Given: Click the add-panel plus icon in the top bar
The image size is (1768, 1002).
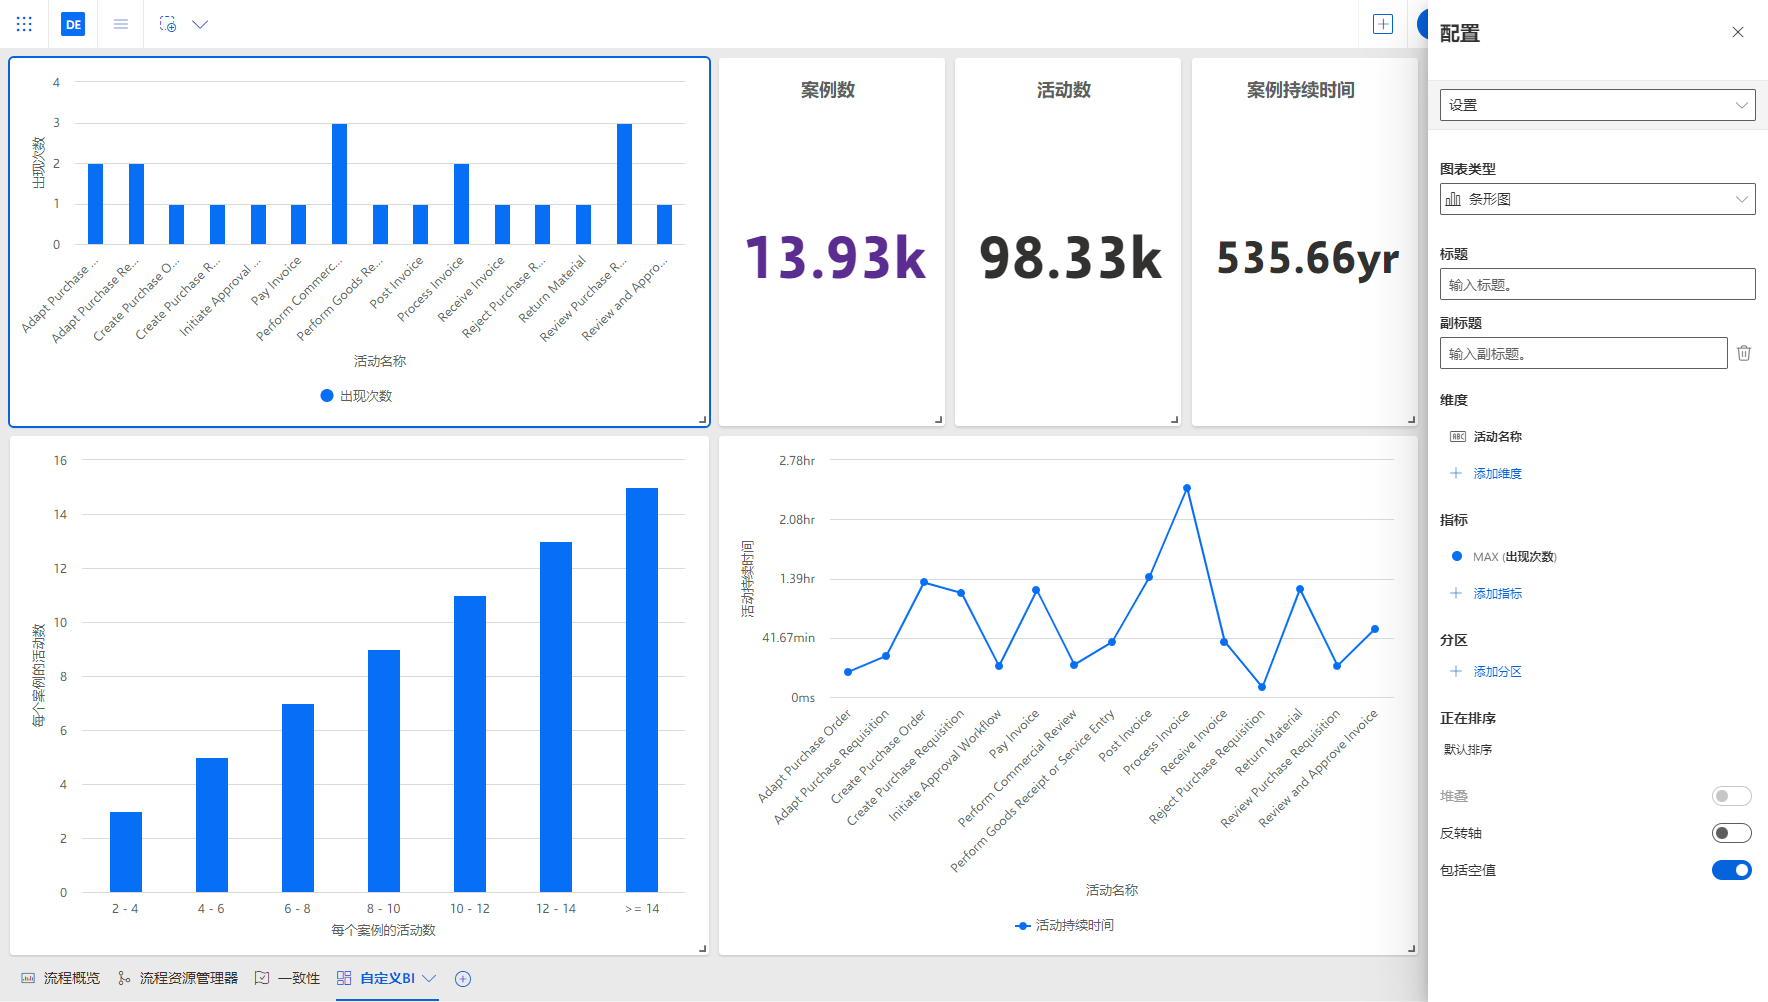Looking at the screenshot, I should [x=1383, y=24].
